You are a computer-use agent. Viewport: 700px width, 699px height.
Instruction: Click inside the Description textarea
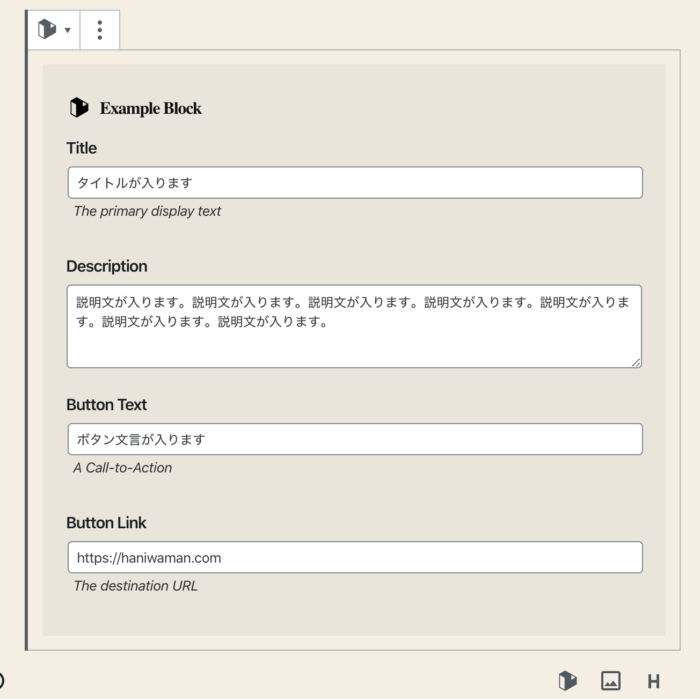[355, 326]
